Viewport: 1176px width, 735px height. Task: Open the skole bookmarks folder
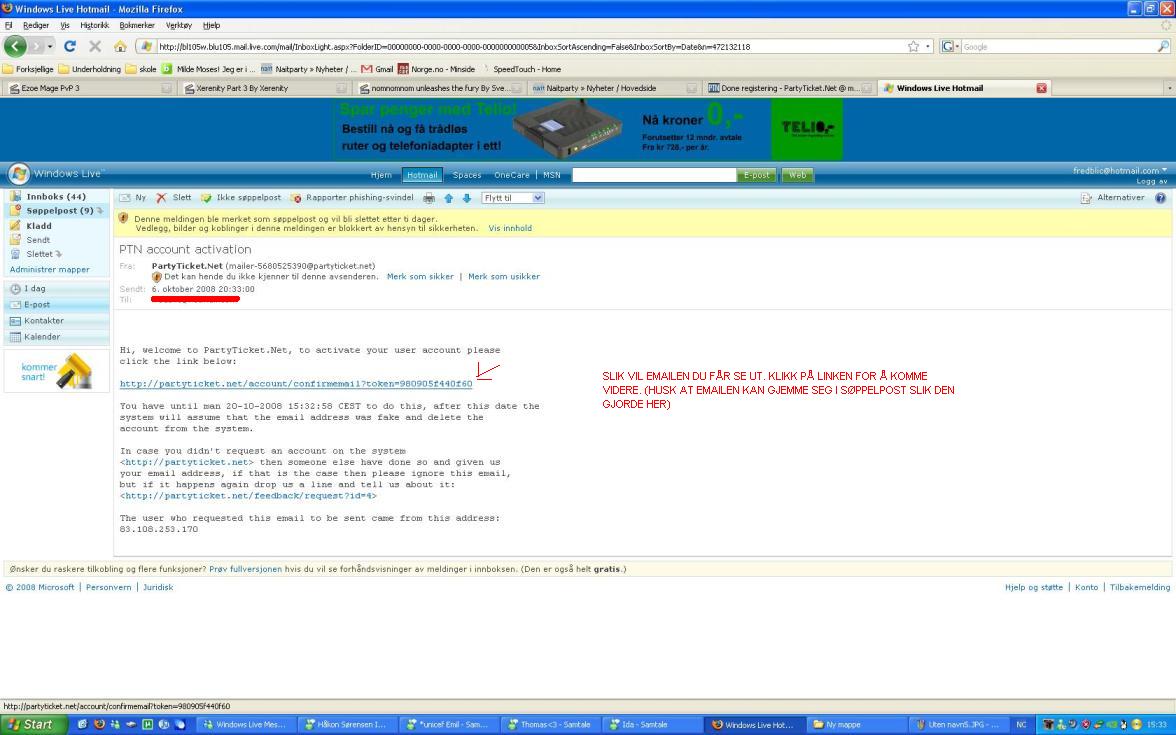(x=141, y=69)
